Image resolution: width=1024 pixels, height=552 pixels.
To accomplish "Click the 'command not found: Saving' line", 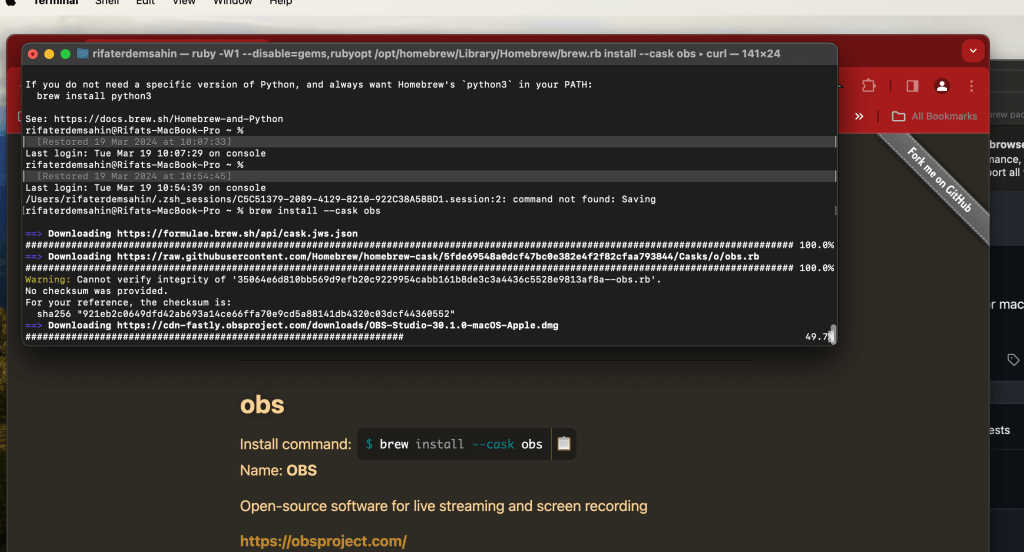I will (340, 199).
